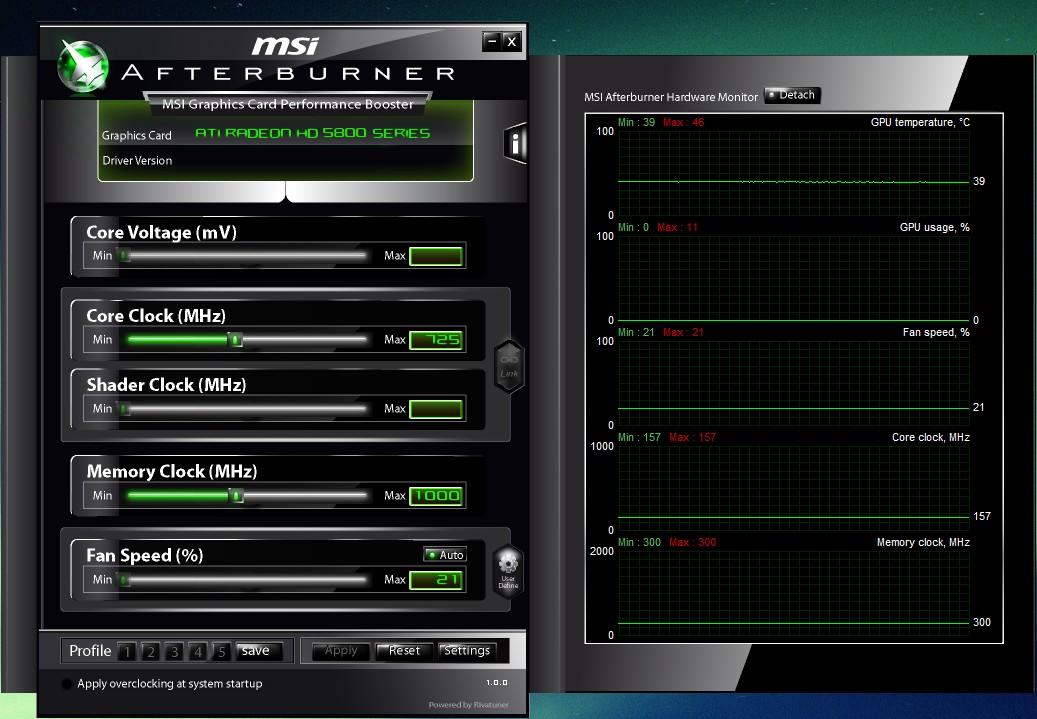Click the MSI Afterburner Hardware Monitor title
1037x719 pixels.
pyautogui.click(x=671, y=97)
